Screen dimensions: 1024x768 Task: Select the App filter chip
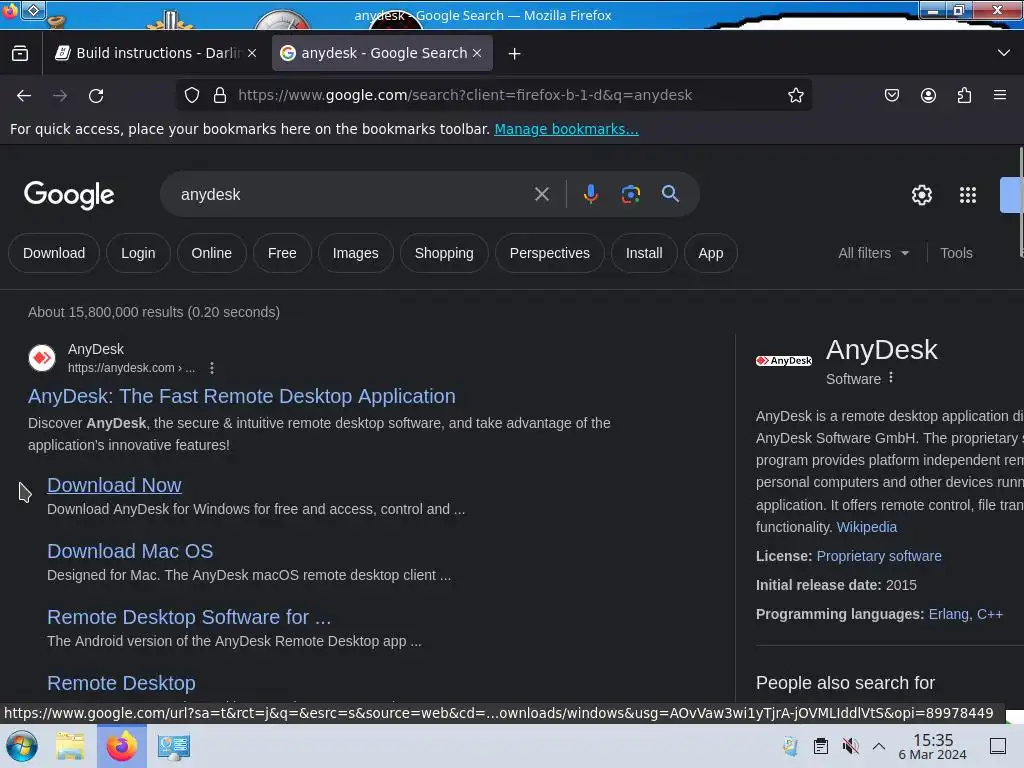(x=711, y=253)
